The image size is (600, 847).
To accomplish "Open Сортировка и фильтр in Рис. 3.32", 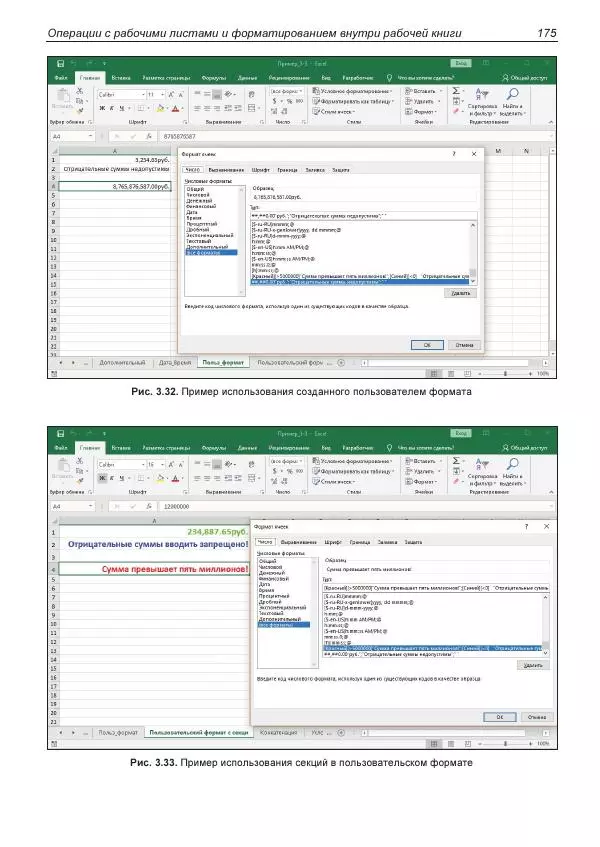I will coord(482,103).
